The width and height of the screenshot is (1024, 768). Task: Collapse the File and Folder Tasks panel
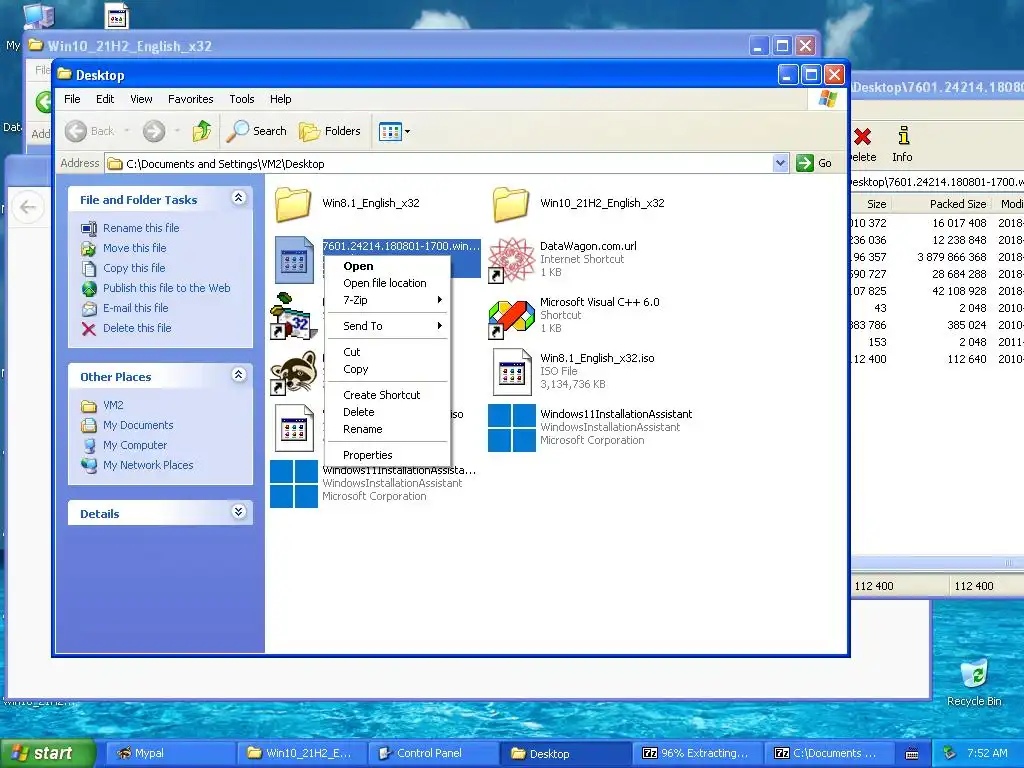(x=238, y=198)
